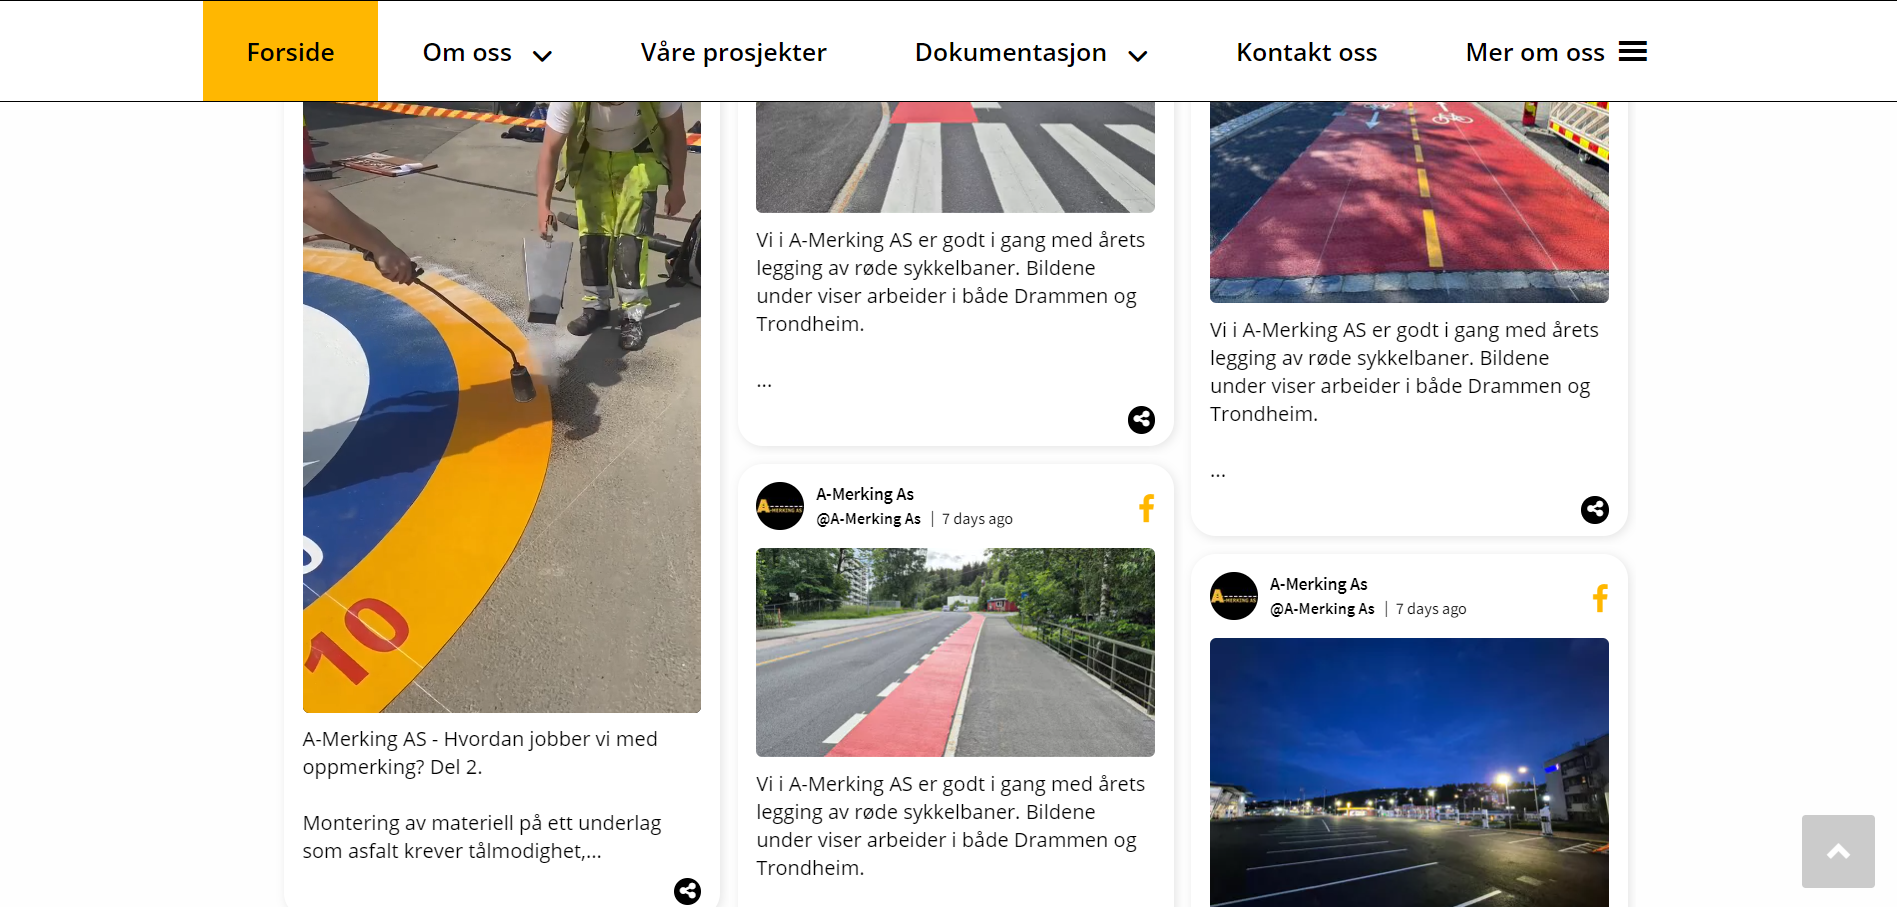Share the red bike path post

tap(1595, 510)
